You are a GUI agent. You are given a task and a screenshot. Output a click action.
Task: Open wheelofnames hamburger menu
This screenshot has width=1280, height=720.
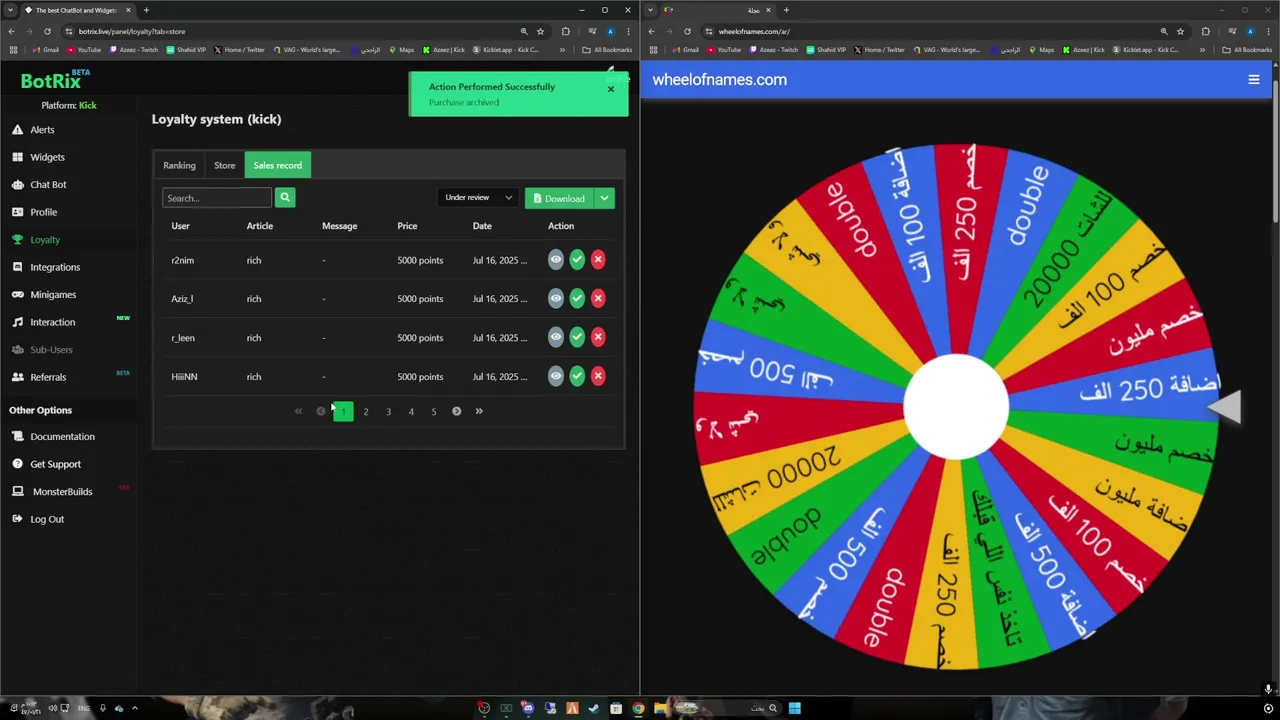(x=1254, y=80)
